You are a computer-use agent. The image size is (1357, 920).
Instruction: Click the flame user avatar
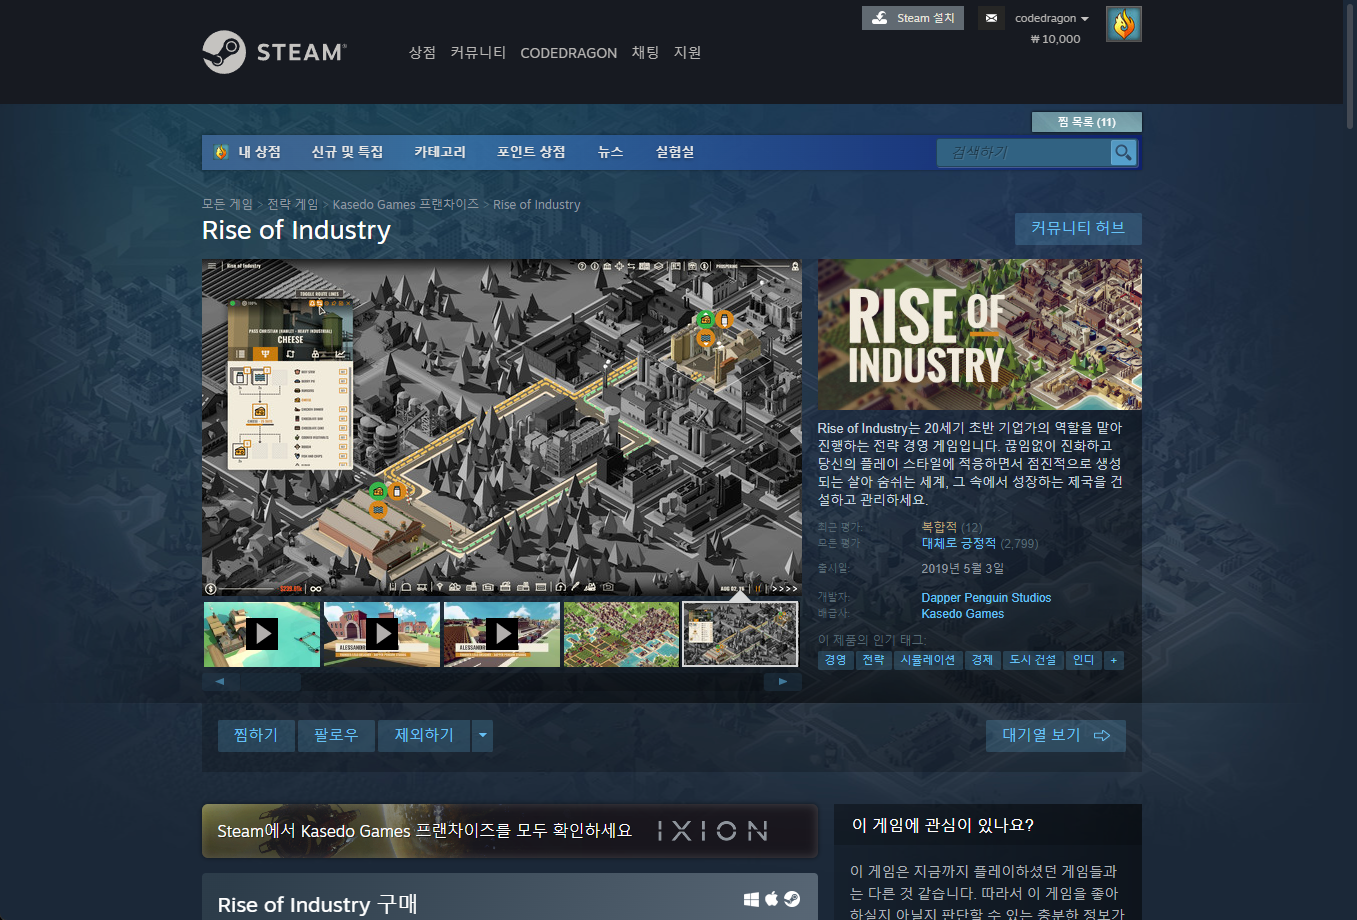tap(1124, 24)
